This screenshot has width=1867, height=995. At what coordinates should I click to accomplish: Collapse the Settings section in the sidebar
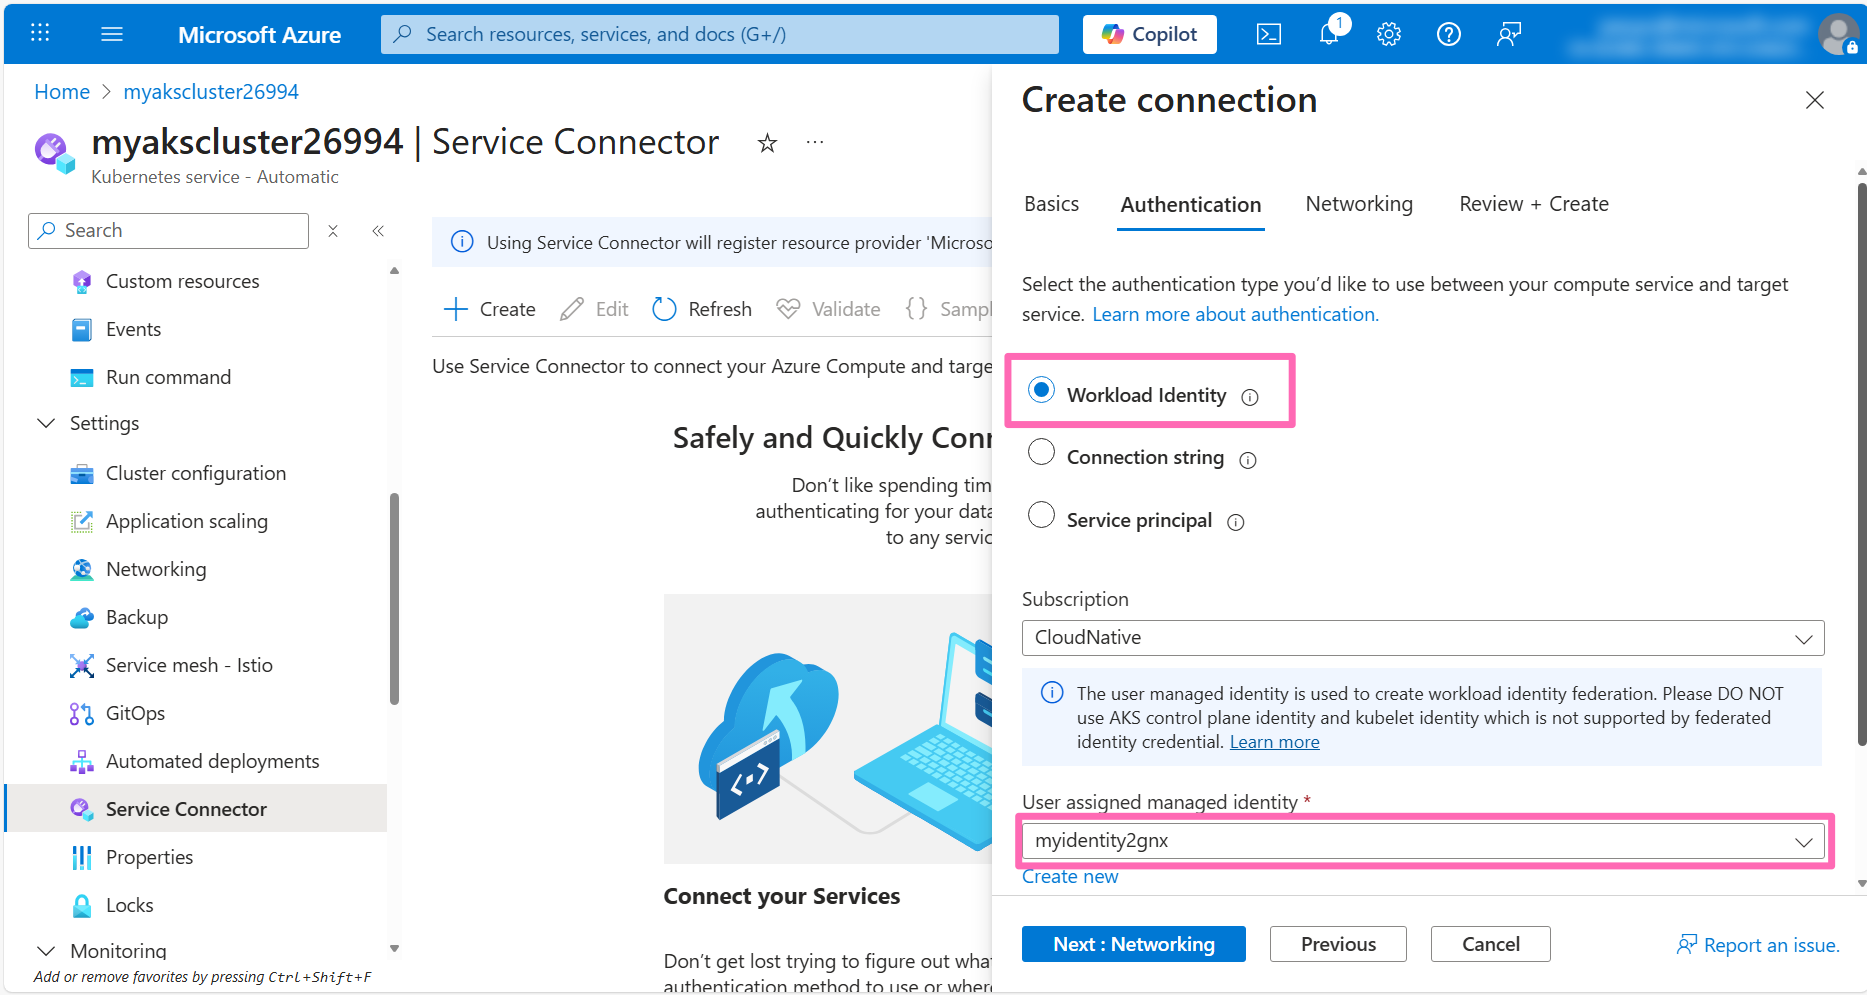point(45,423)
